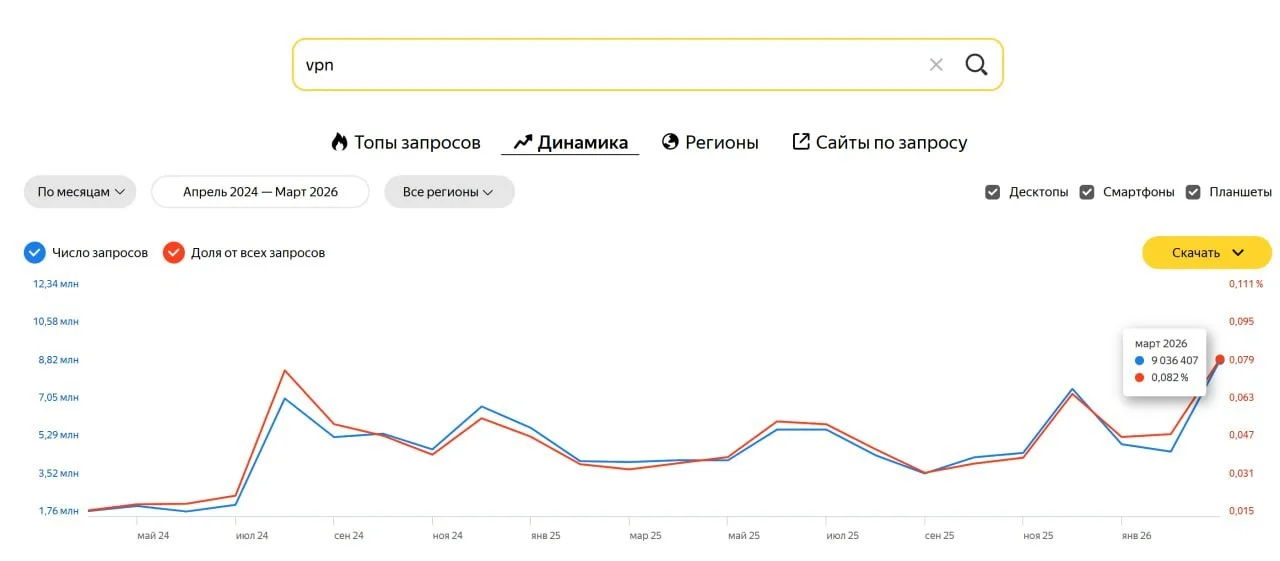This screenshot has width=1280, height=561.
Task: Click the magnifier search icon
Action: 976,65
